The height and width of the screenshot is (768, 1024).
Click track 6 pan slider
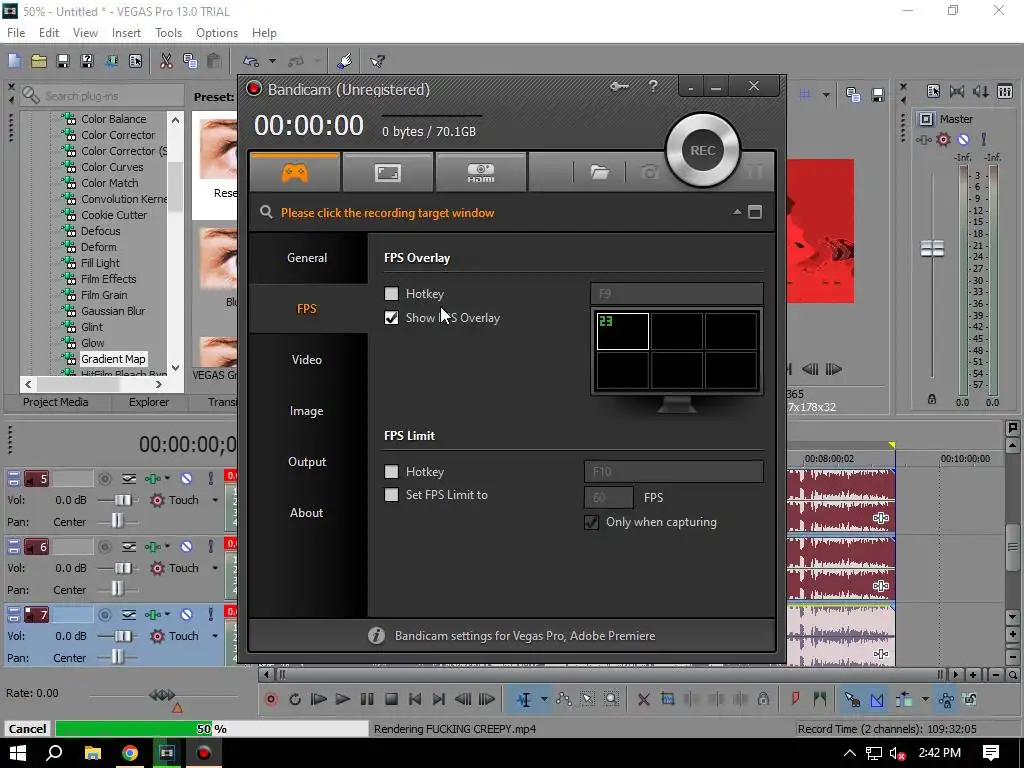coord(117,590)
